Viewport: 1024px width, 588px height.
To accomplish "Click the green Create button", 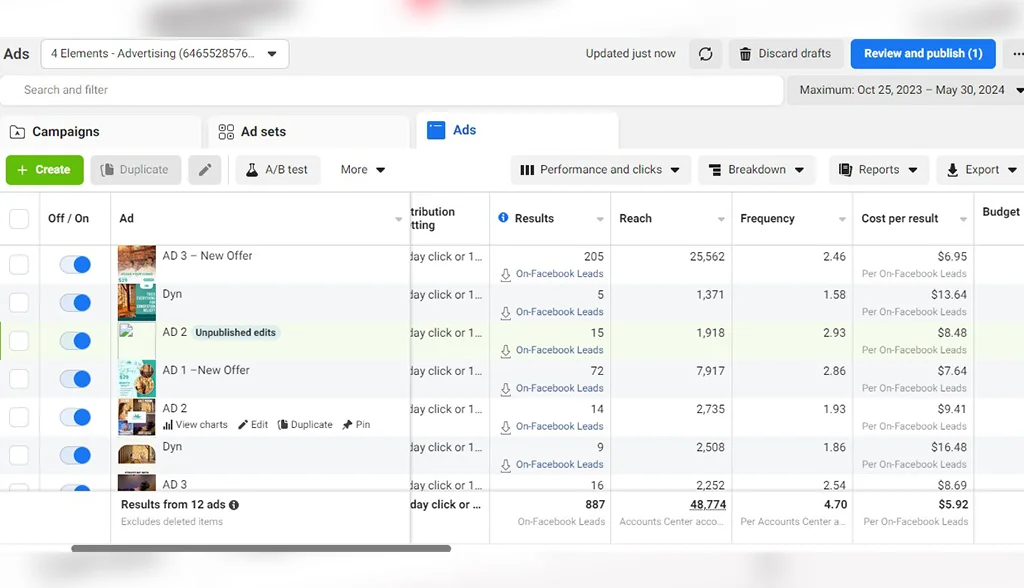I will (44, 170).
